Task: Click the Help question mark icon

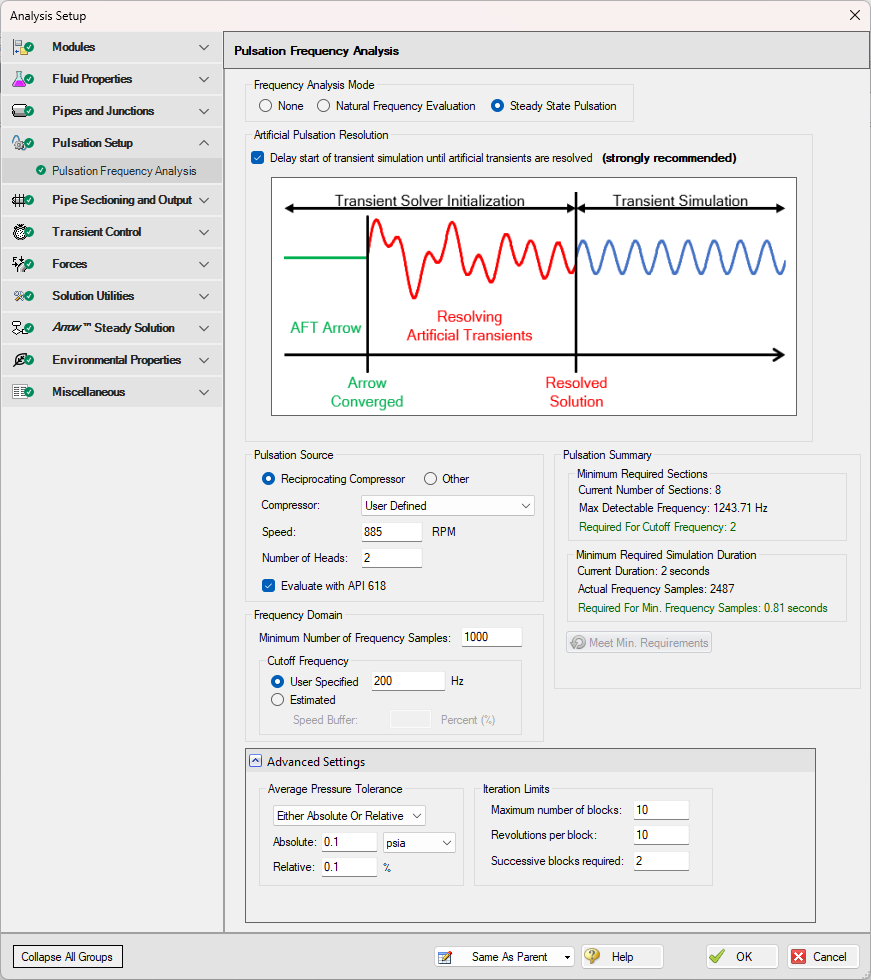Action: tap(592, 956)
